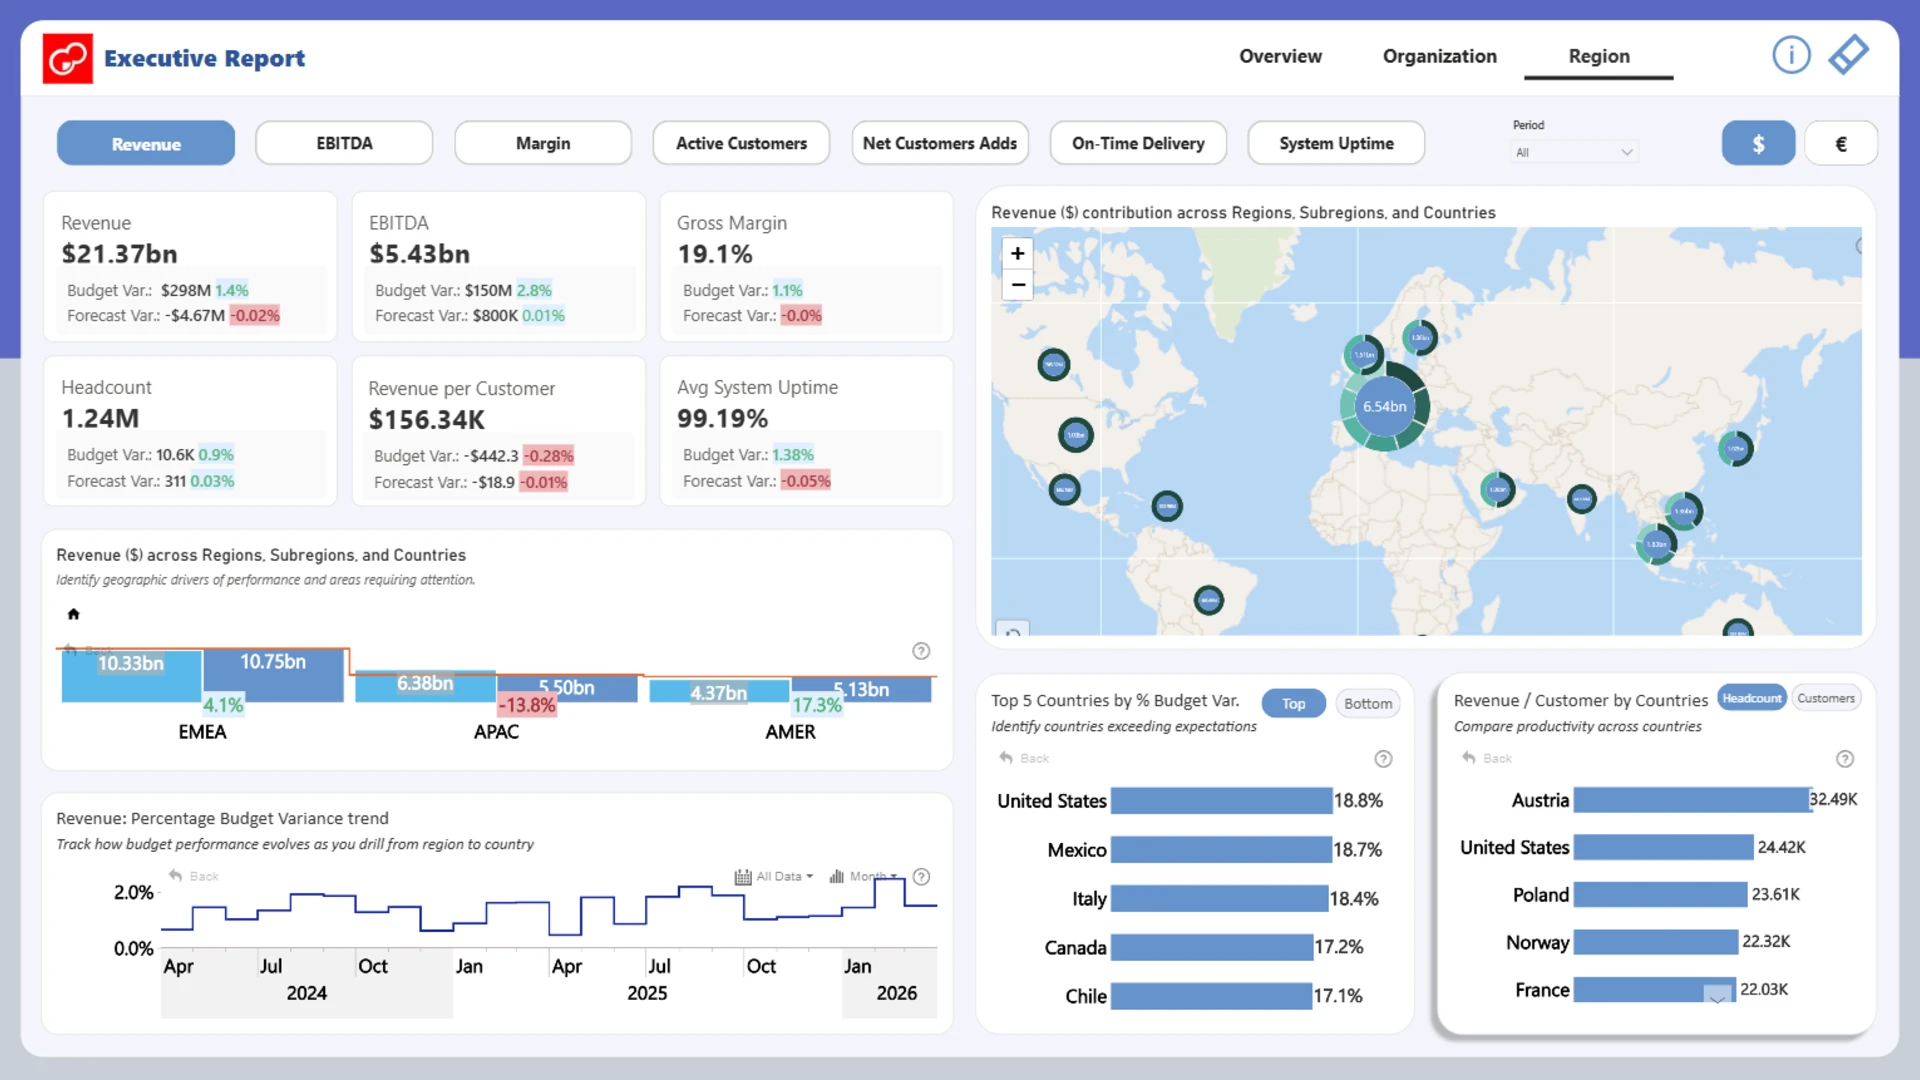Open the Period dropdown
Screen dimensions: 1920x1080
pos(1573,152)
